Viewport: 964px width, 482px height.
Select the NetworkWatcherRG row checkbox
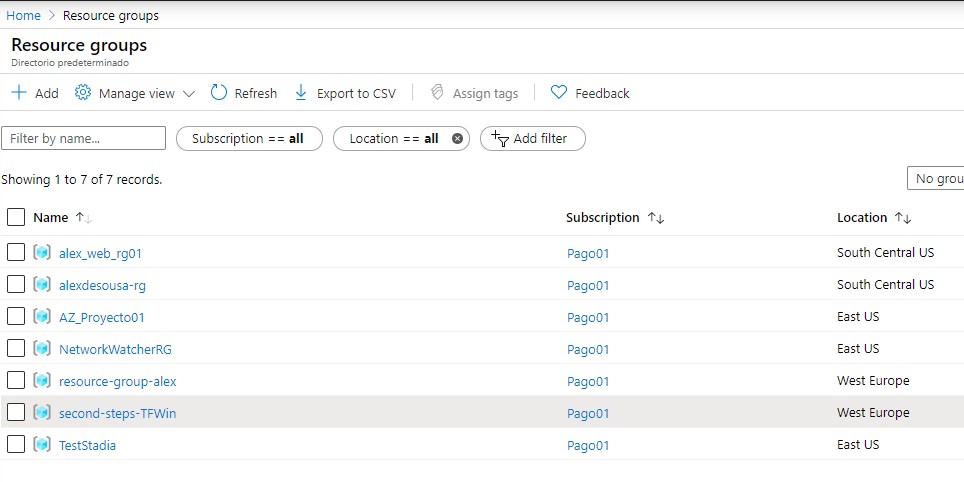click(16, 349)
